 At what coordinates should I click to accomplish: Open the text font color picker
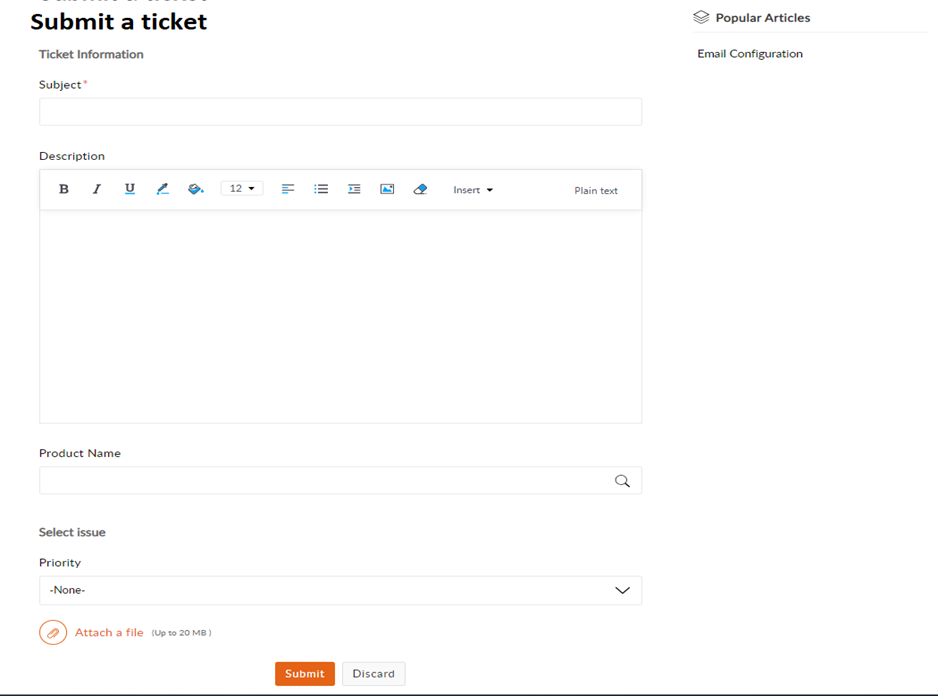[163, 189]
